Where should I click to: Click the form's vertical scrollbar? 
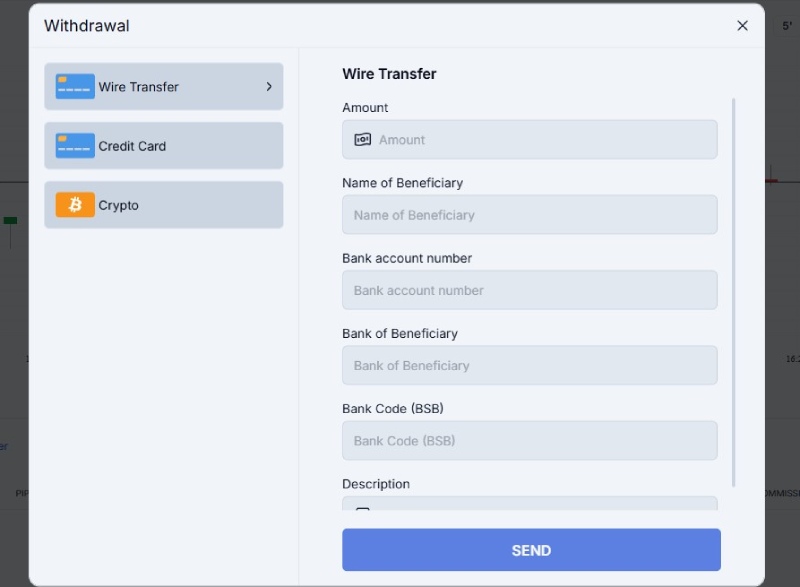click(x=734, y=292)
